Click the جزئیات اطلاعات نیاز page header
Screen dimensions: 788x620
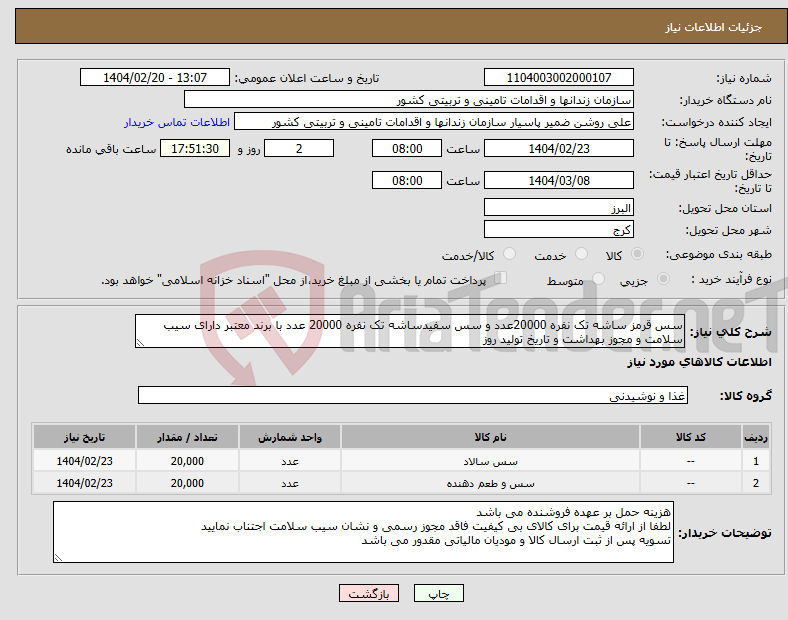coord(714,27)
